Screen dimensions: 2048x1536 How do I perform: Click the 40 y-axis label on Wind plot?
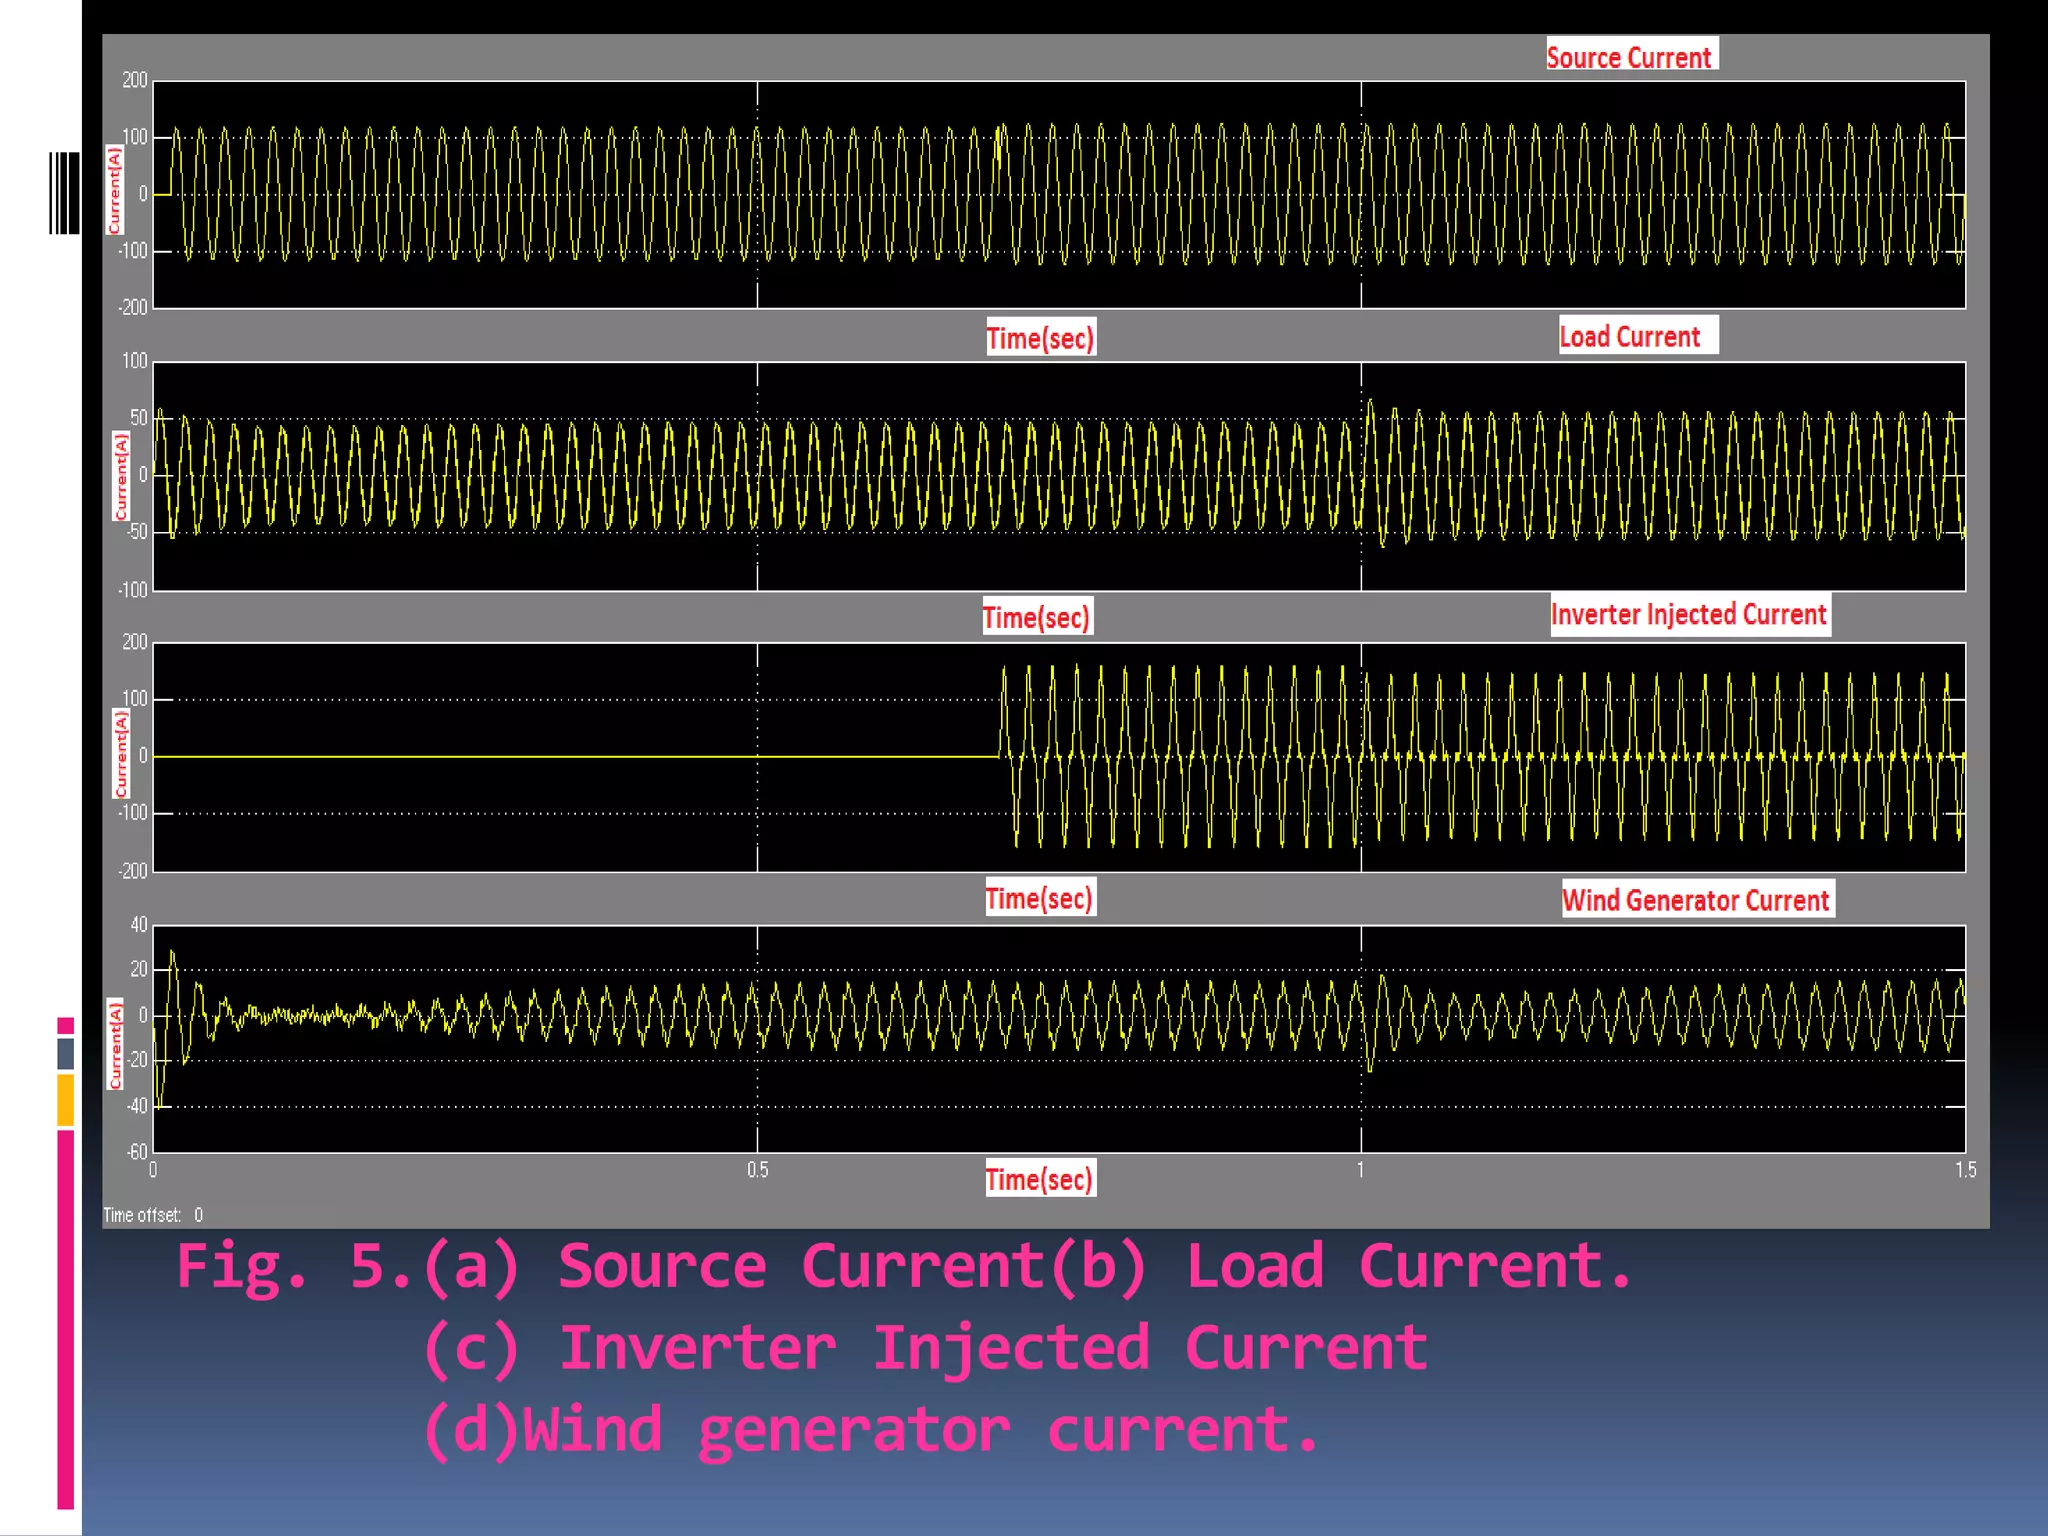[x=138, y=925]
